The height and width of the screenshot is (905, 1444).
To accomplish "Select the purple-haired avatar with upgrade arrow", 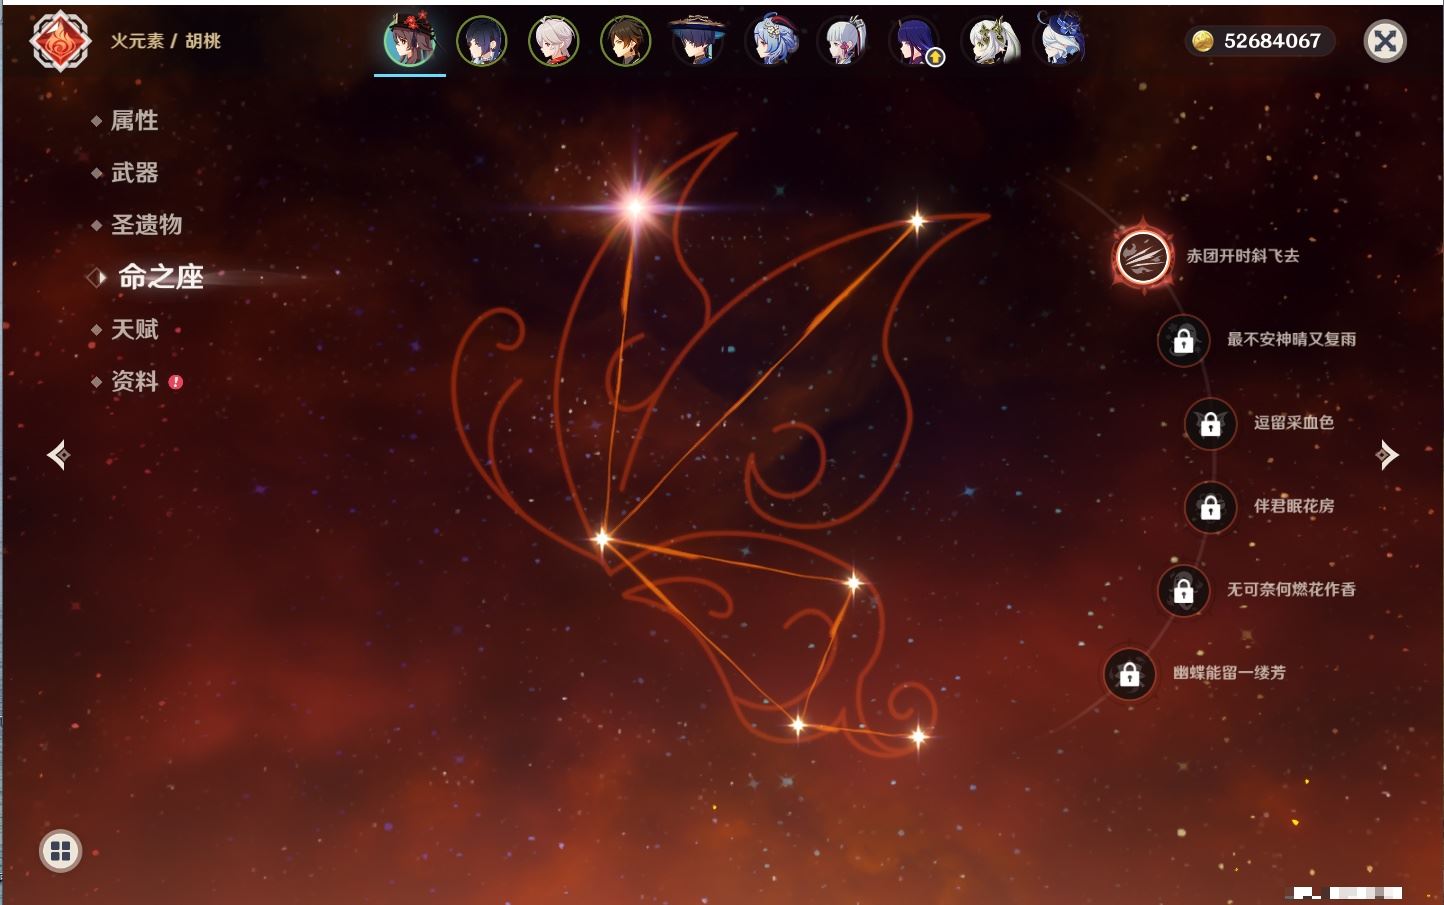I will click(915, 41).
